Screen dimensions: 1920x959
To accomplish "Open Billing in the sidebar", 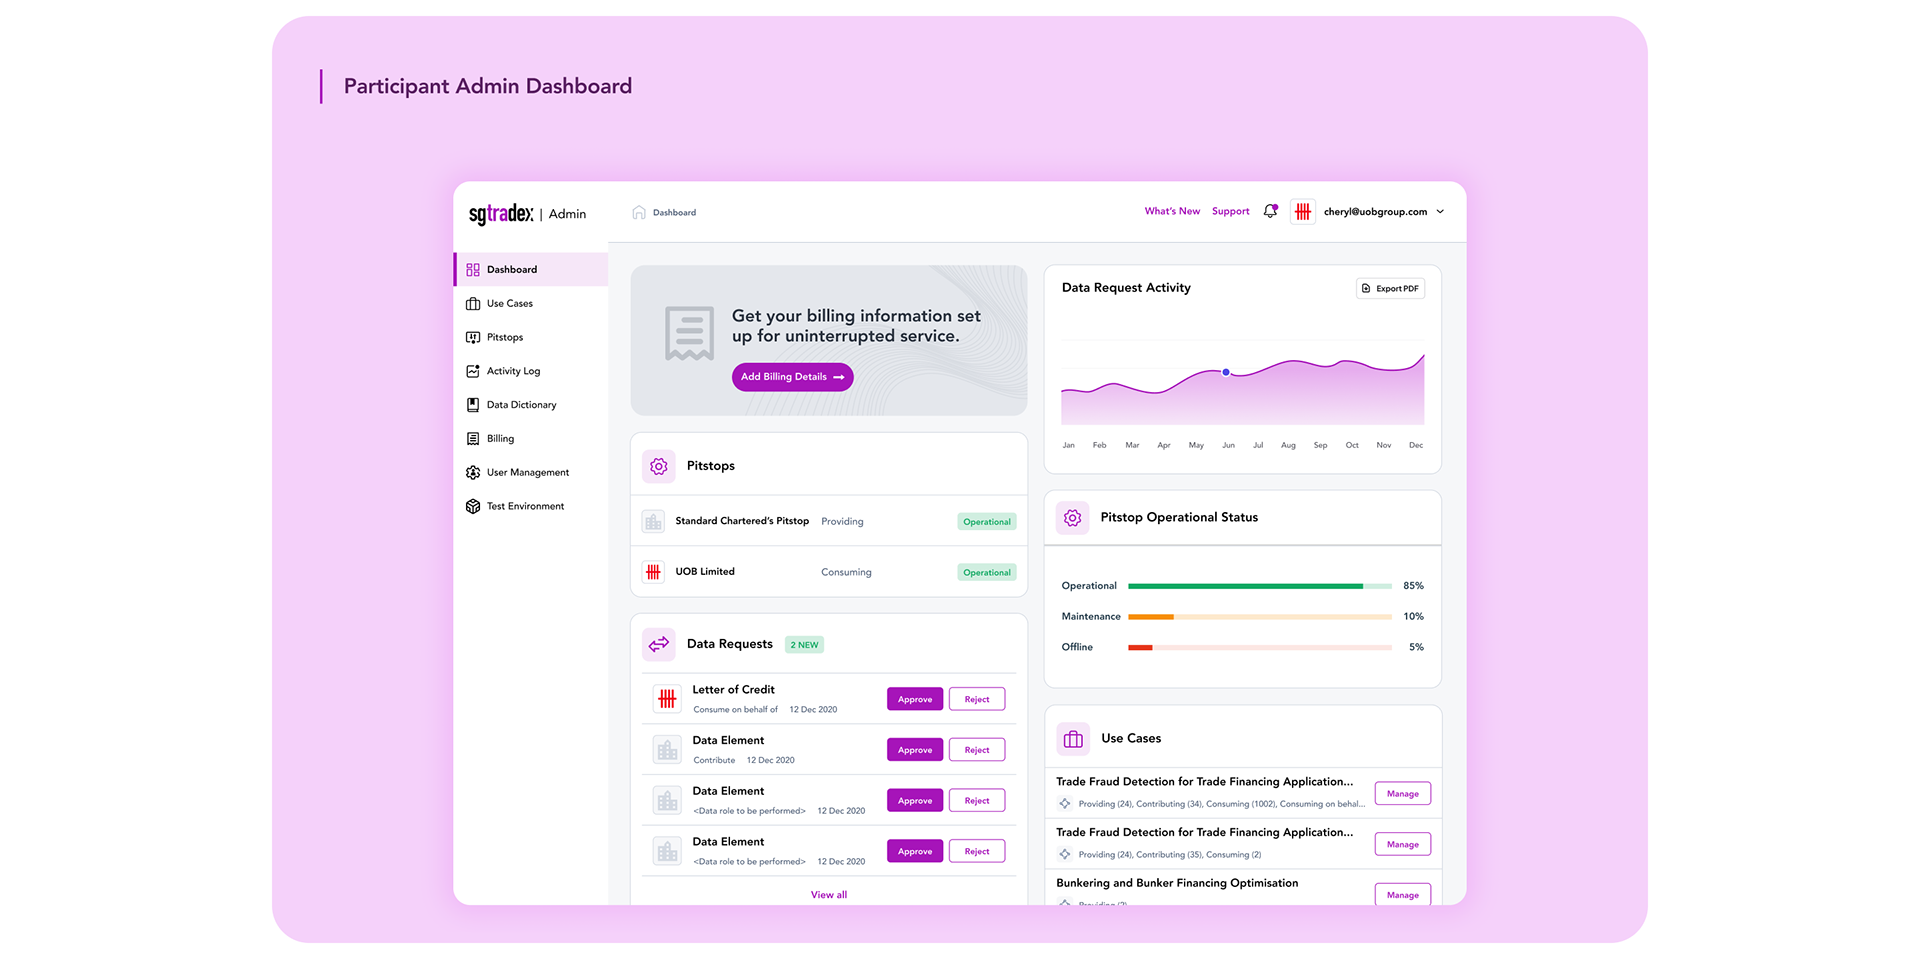I will (531, 438).
